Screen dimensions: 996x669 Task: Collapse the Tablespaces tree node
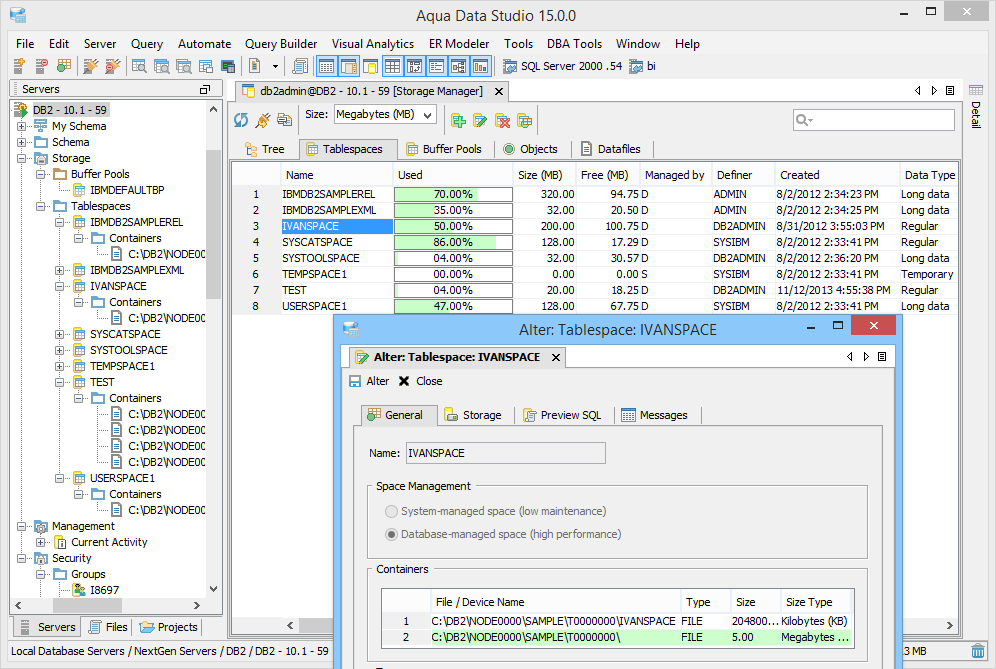pos(41,206)
